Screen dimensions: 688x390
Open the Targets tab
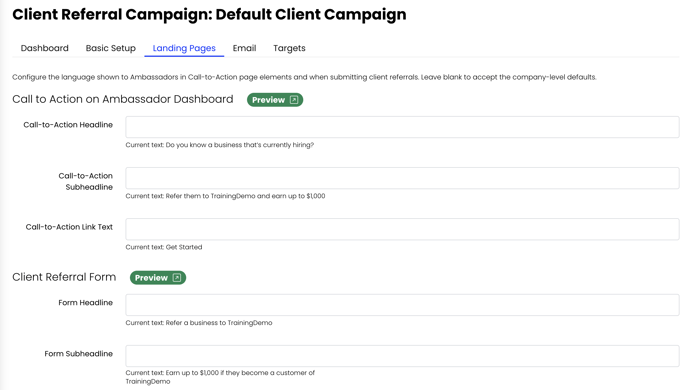[x=289, y=48]
